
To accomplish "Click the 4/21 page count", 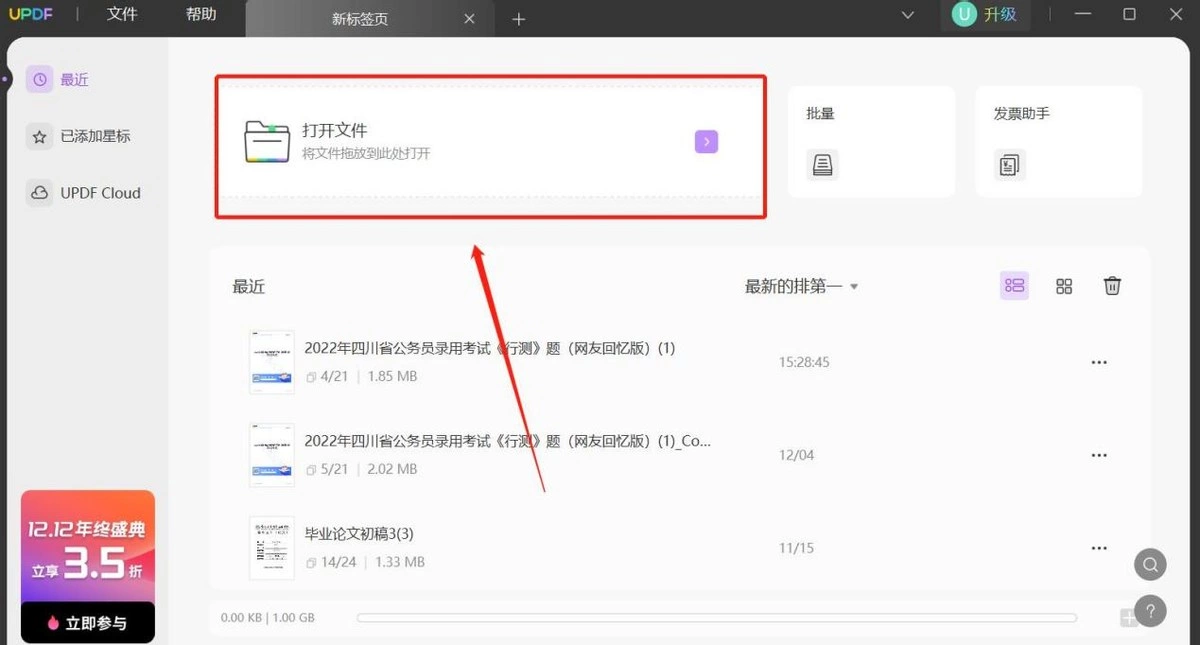I will 333,377.
